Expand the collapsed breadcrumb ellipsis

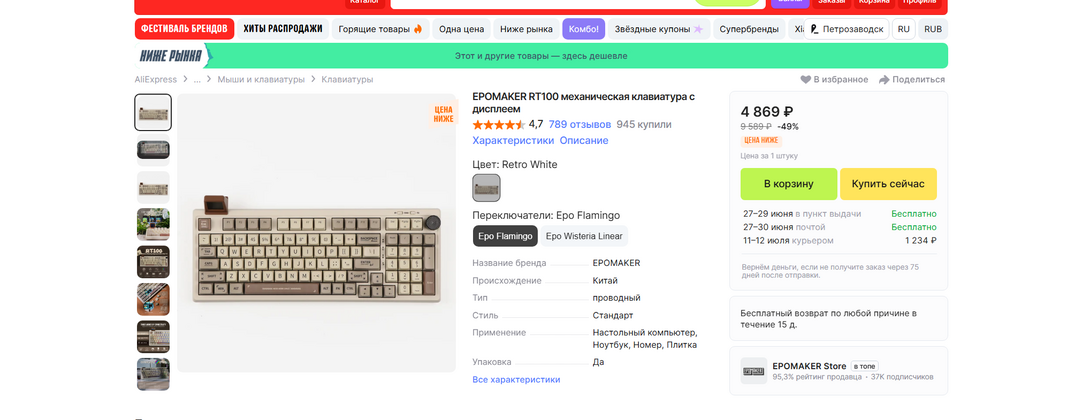197,80
